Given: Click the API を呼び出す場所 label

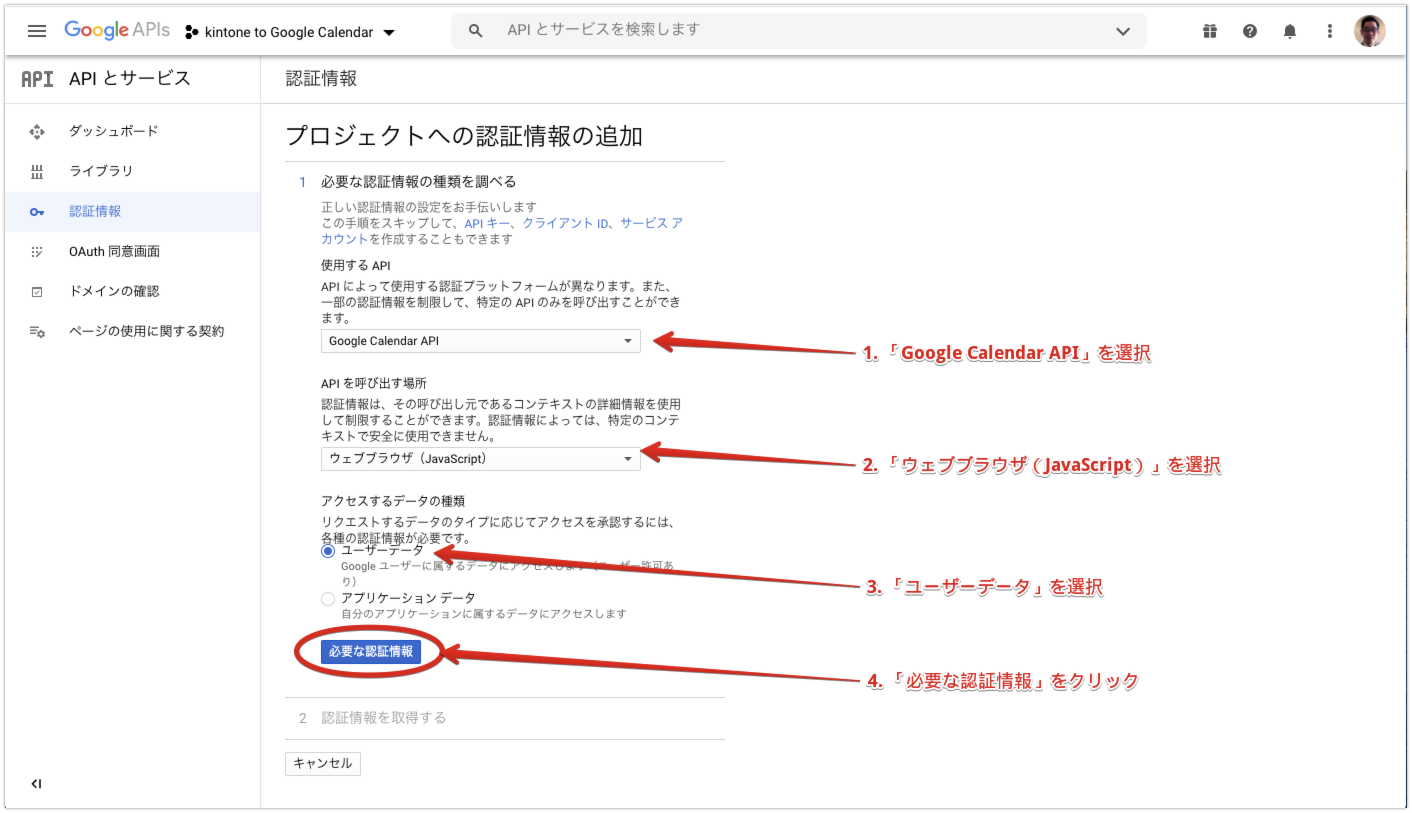Looking at the screenshot, I should (373, 383).
